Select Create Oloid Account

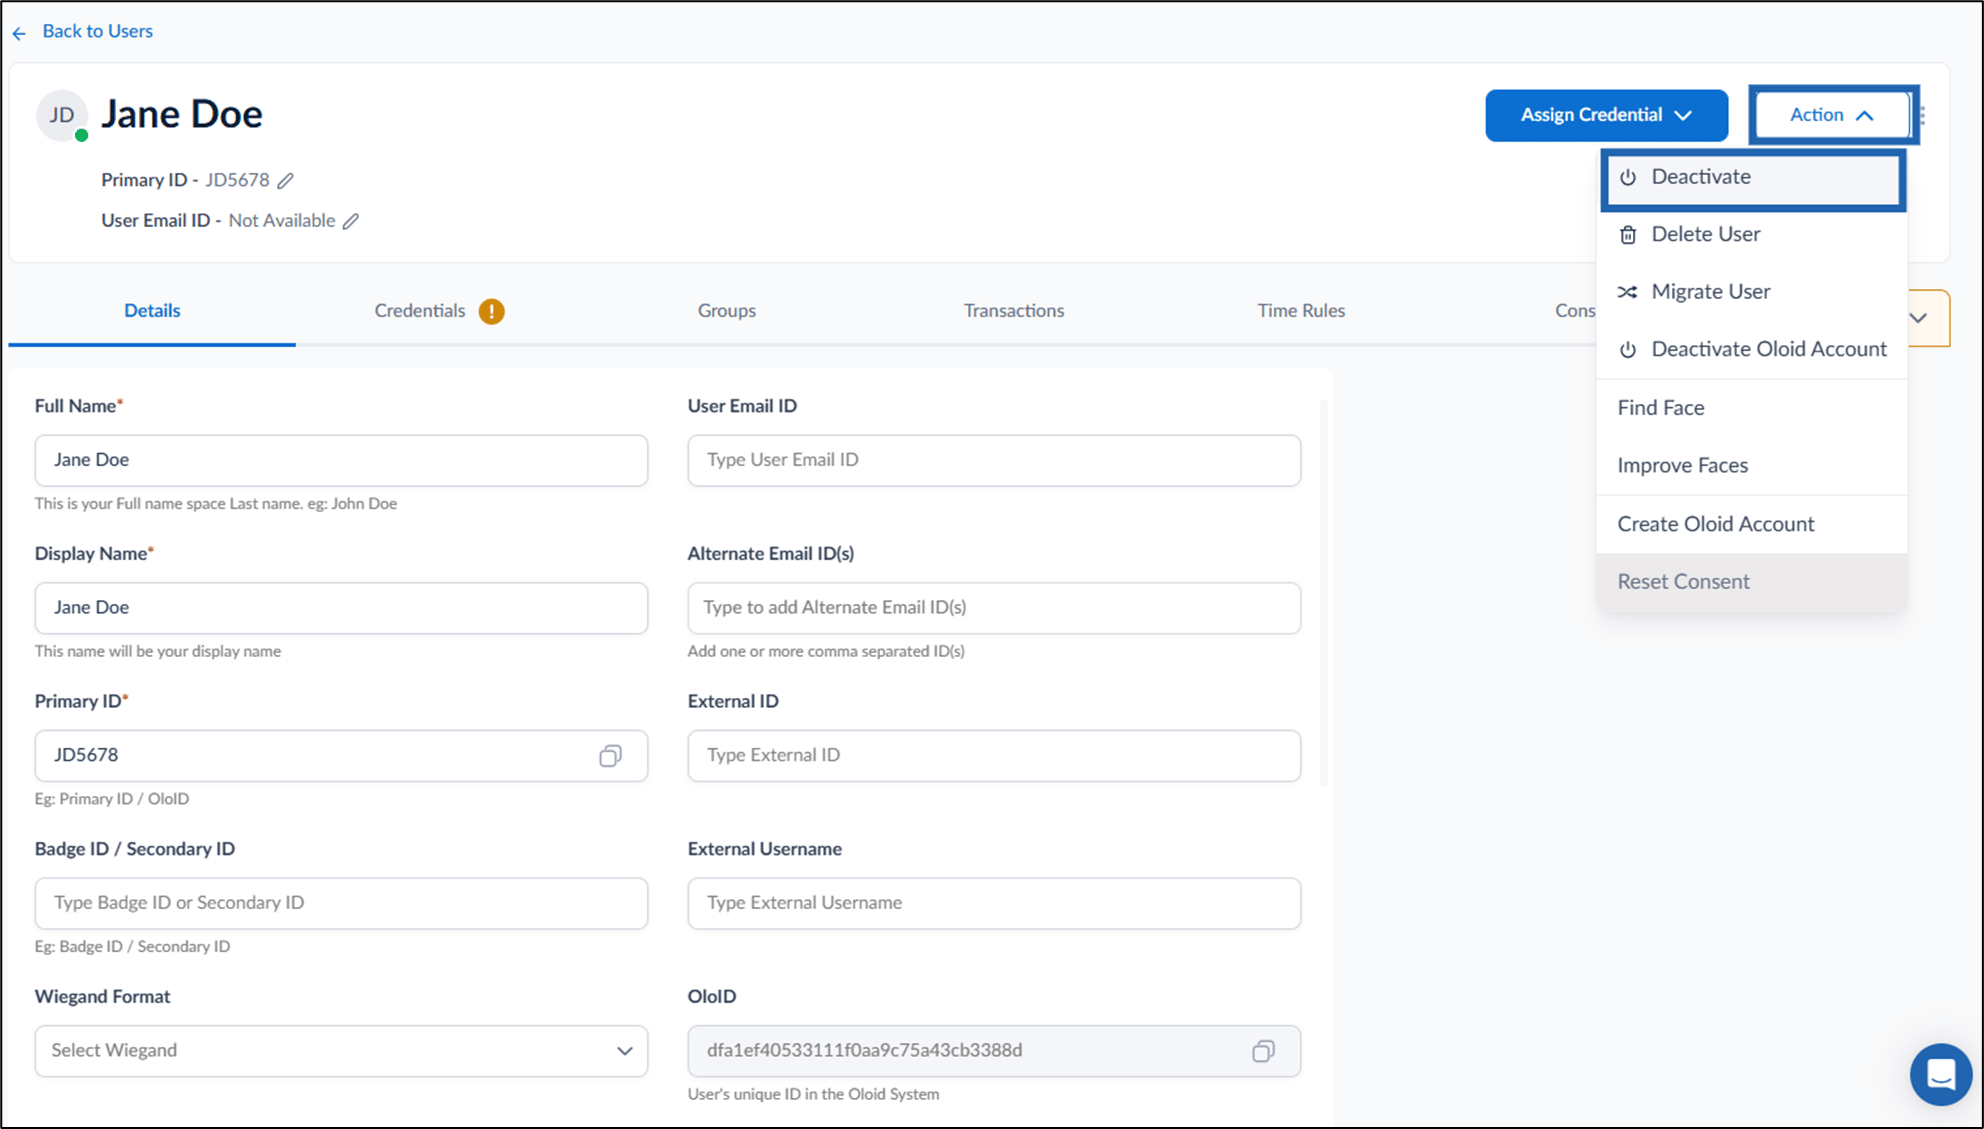pyautogui.click(x=1752, y=524)
